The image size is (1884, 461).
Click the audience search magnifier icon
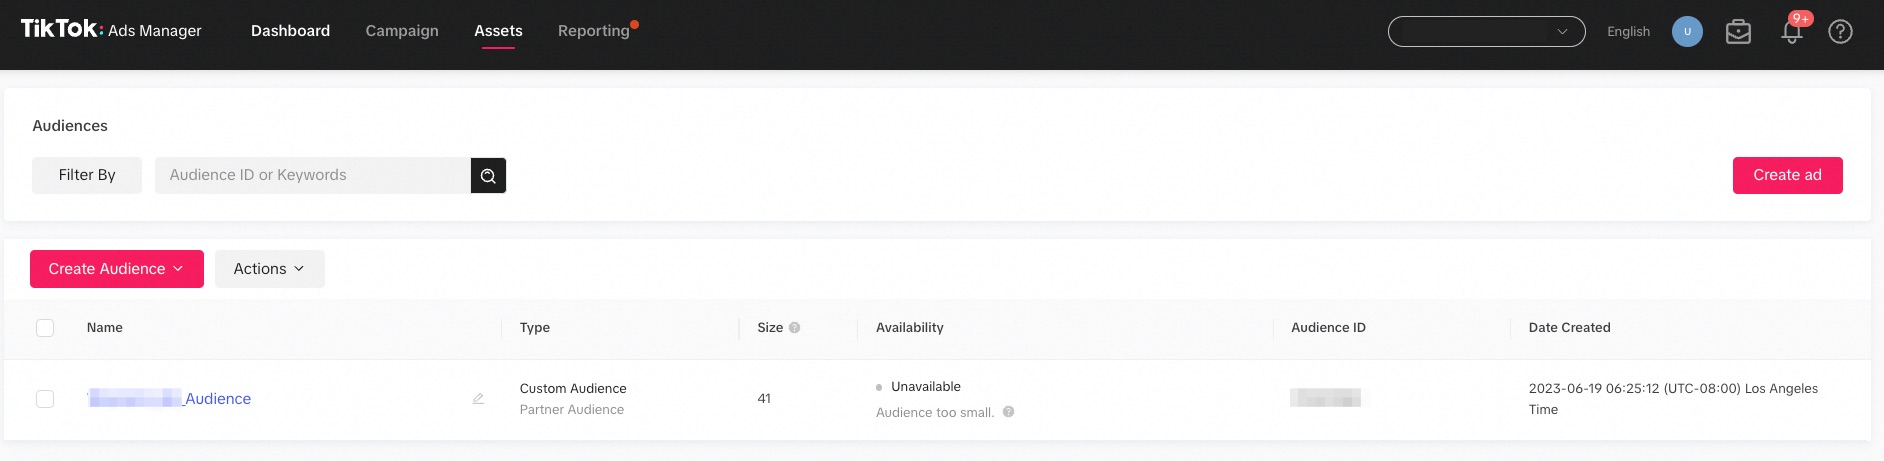(488, 175)
